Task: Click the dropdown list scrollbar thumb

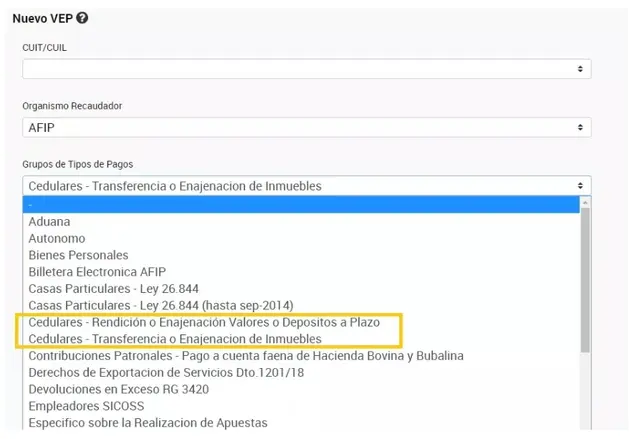Action: click(x=585, y=280)
